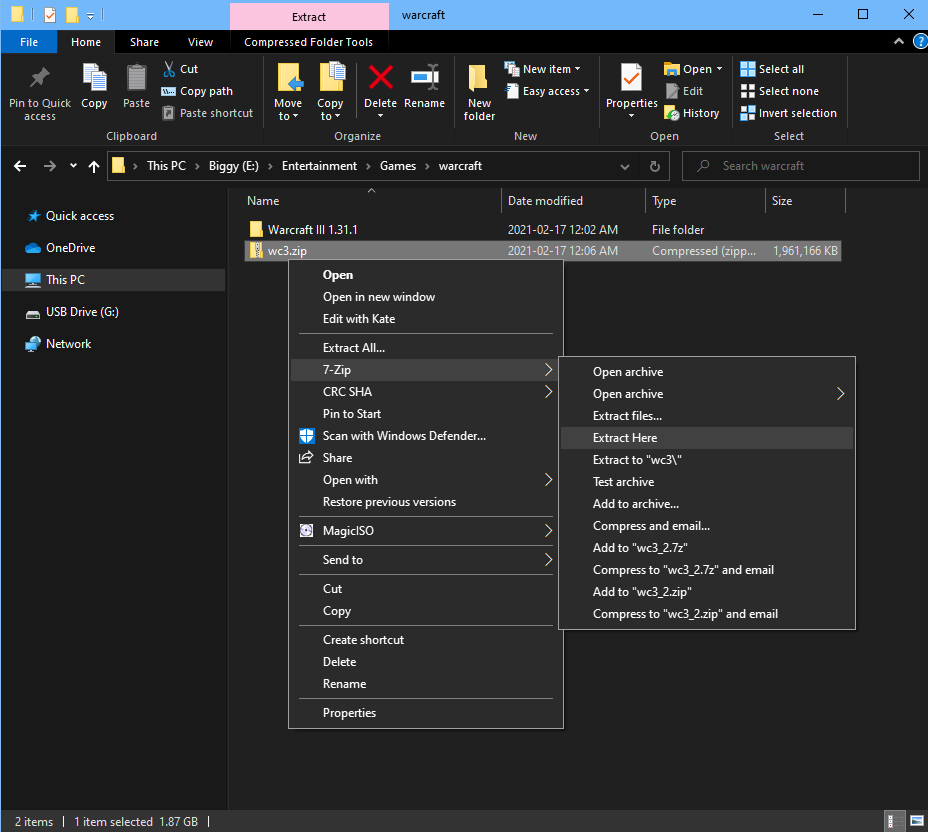Choose Extract All... from context menu
928x832 pixels.
(426, 348)
